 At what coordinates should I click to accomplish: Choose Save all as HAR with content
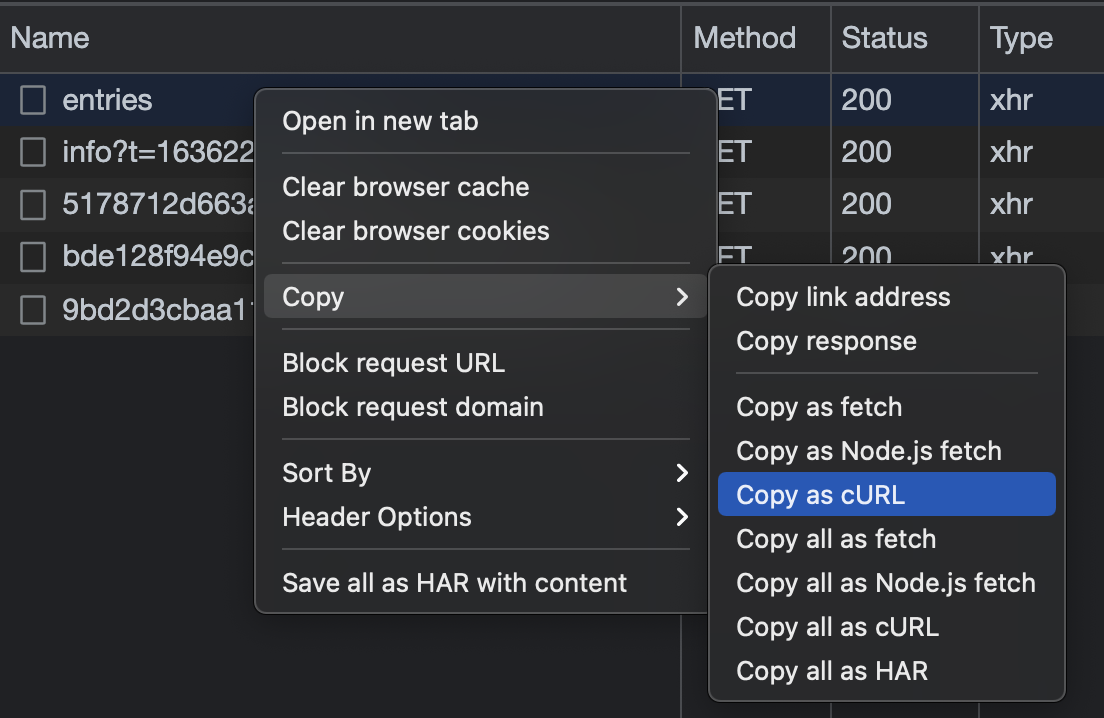click(455, 583)
